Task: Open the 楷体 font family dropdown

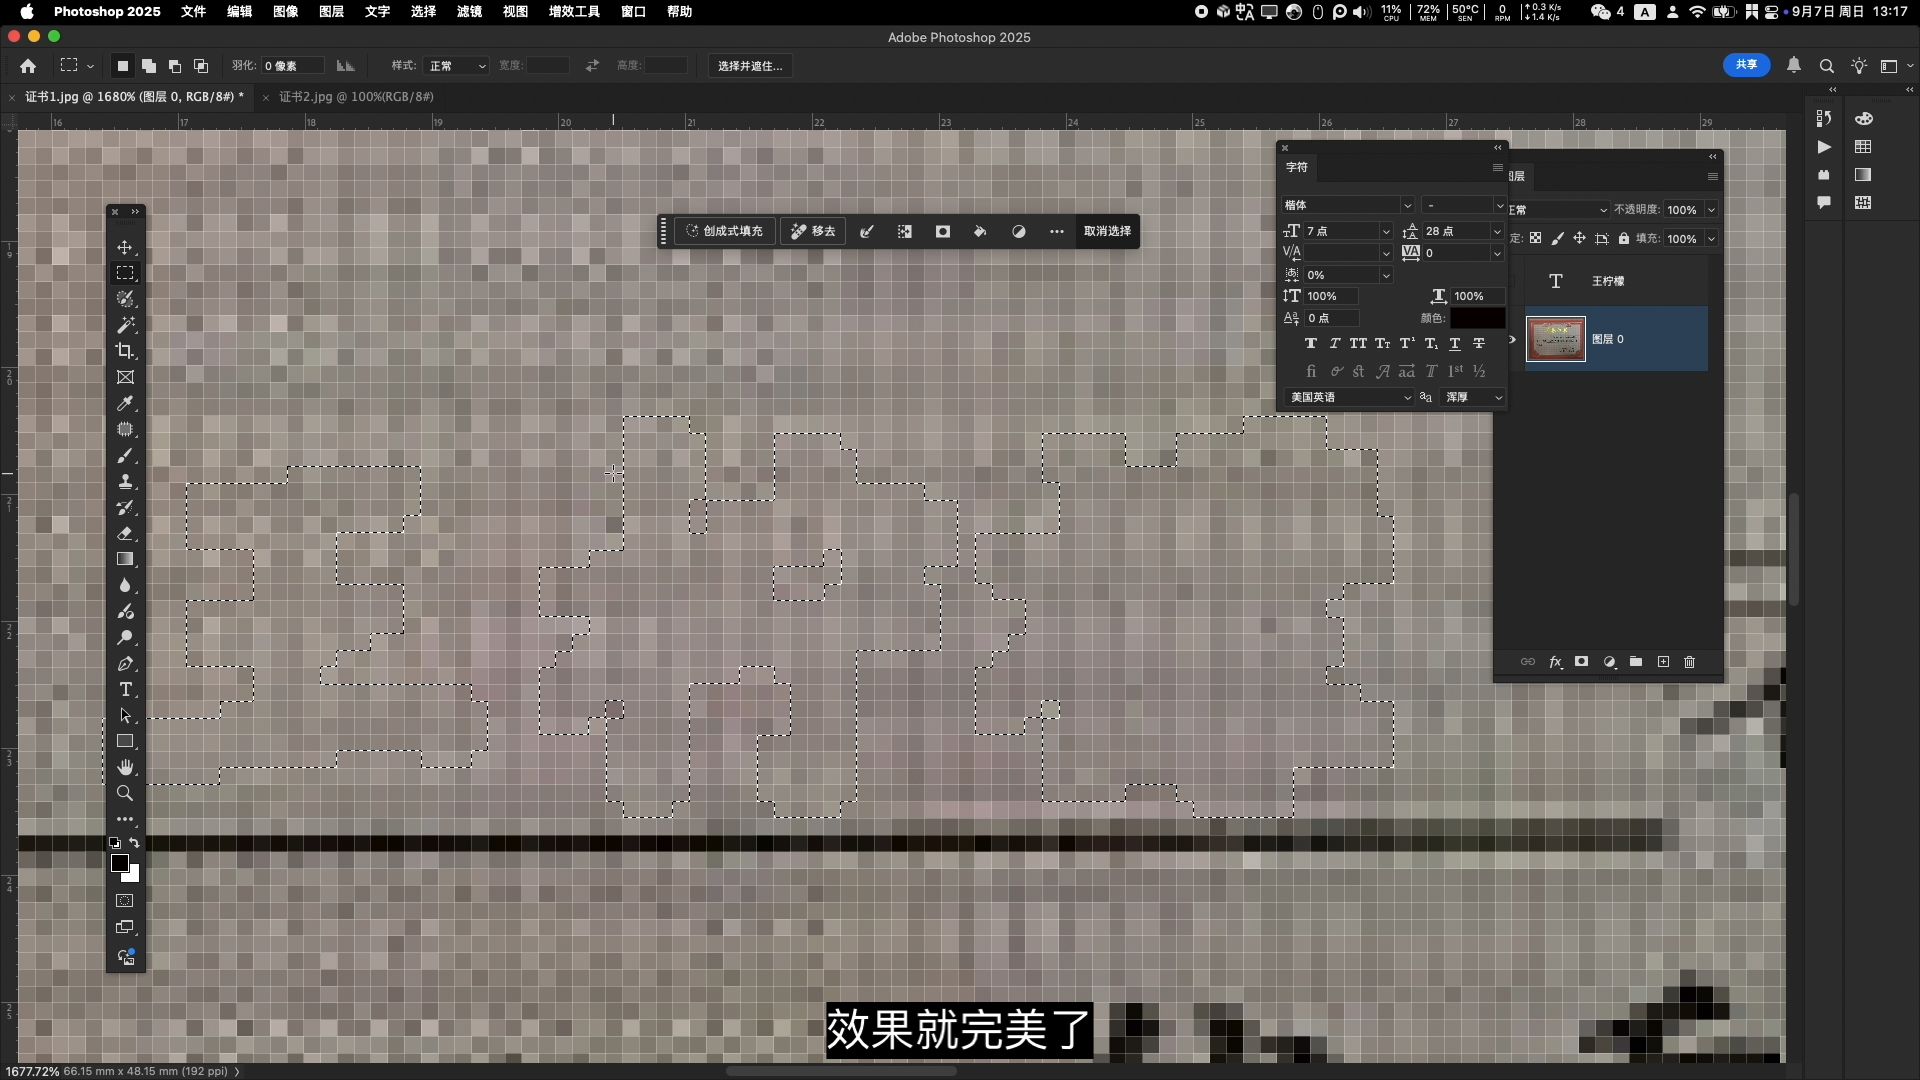Action: point(1407,205)
